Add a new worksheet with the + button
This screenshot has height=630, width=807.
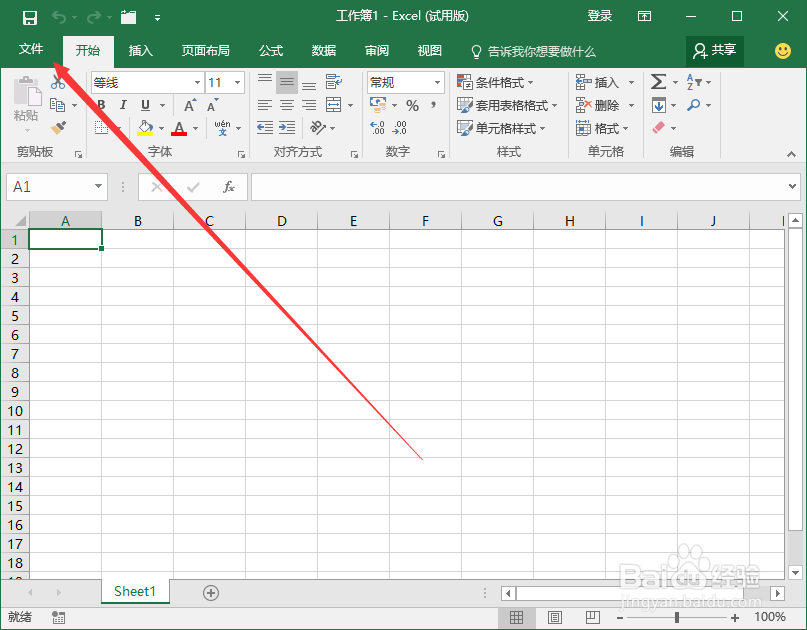(210, 592)
